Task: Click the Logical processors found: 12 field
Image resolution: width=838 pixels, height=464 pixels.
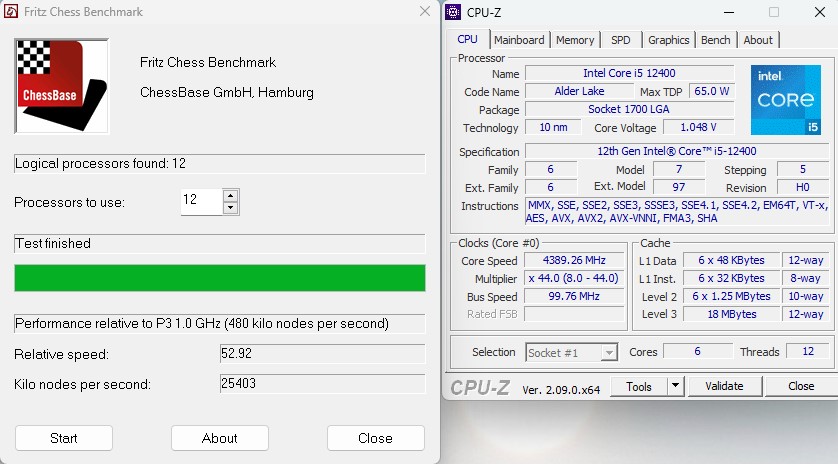Action: coord(220,164)
